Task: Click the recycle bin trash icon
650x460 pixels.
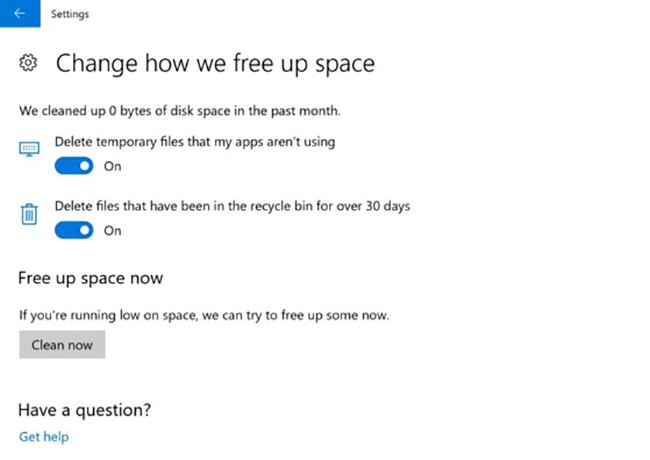Action: click(29, 214)
